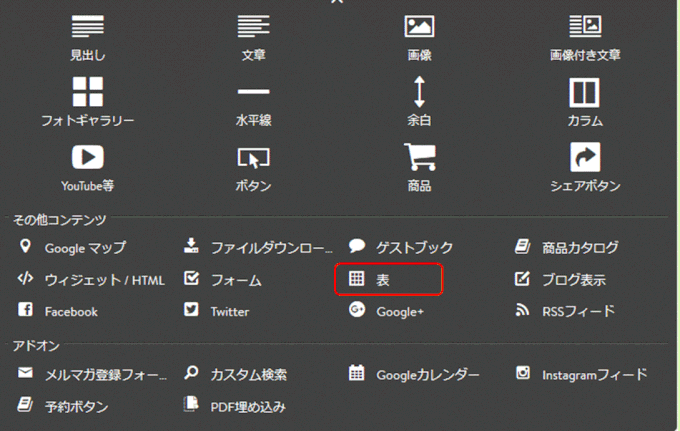Select PDF埋め込み document icon
This screenshot has width=680, height=431.
[x=191, y=404]
